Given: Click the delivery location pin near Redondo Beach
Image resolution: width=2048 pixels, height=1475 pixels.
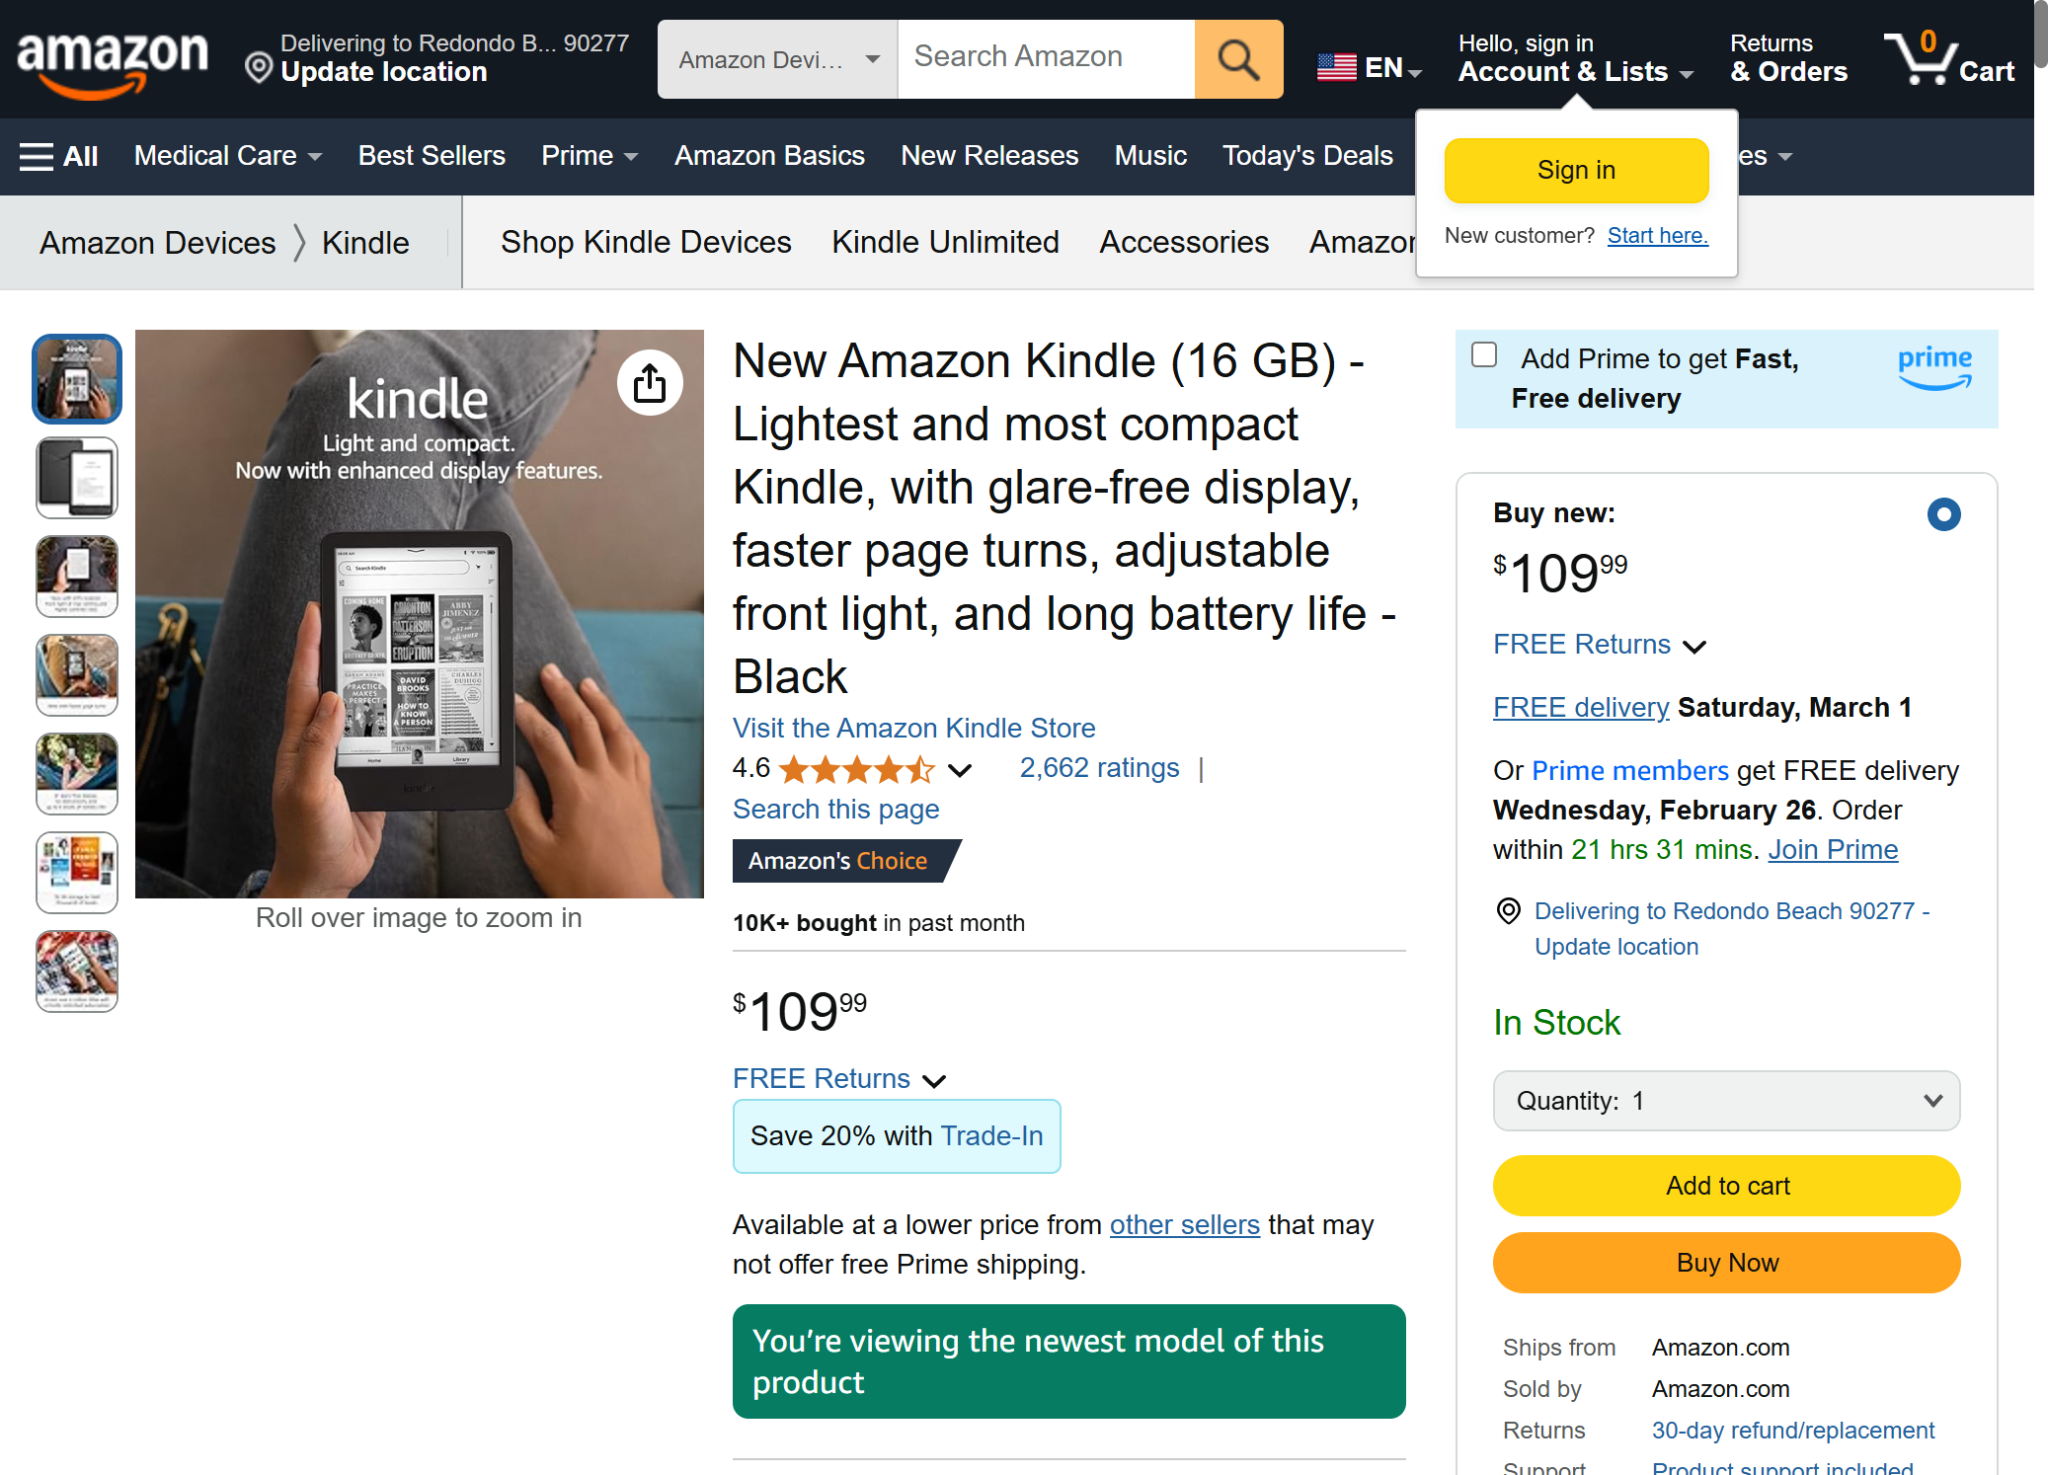Looking at the screenshot, I should pyautogui.click(x=1509, y=910).
